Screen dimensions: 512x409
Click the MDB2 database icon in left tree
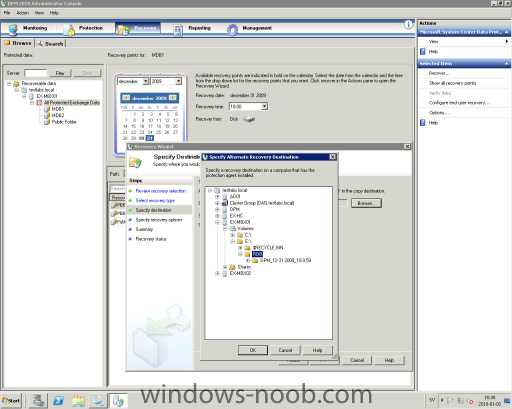tap(47, 115)
